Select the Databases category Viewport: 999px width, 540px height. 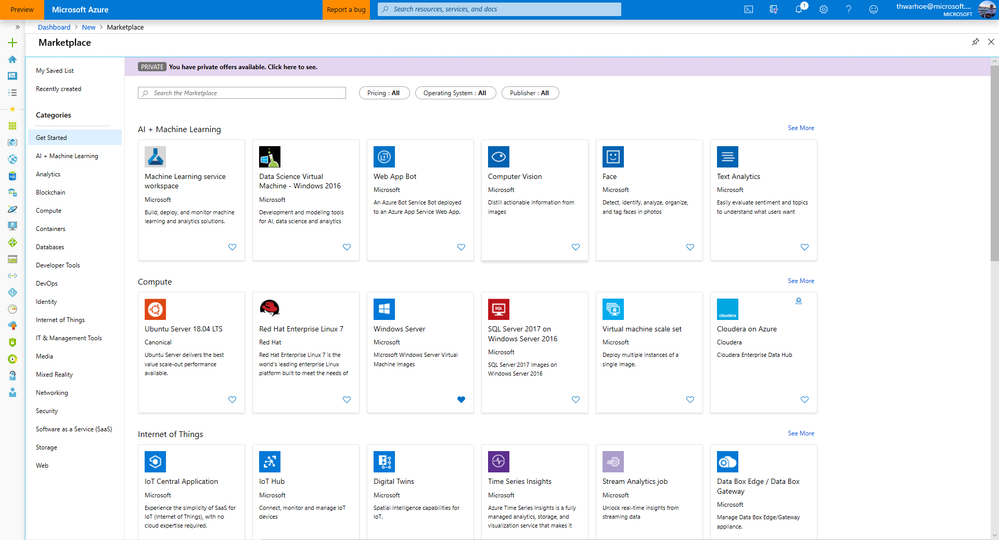coord(50,247)
